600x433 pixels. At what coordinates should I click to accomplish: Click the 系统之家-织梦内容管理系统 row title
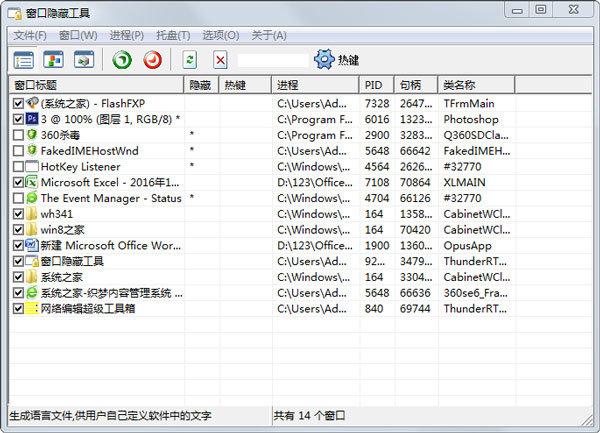[112, 293]
